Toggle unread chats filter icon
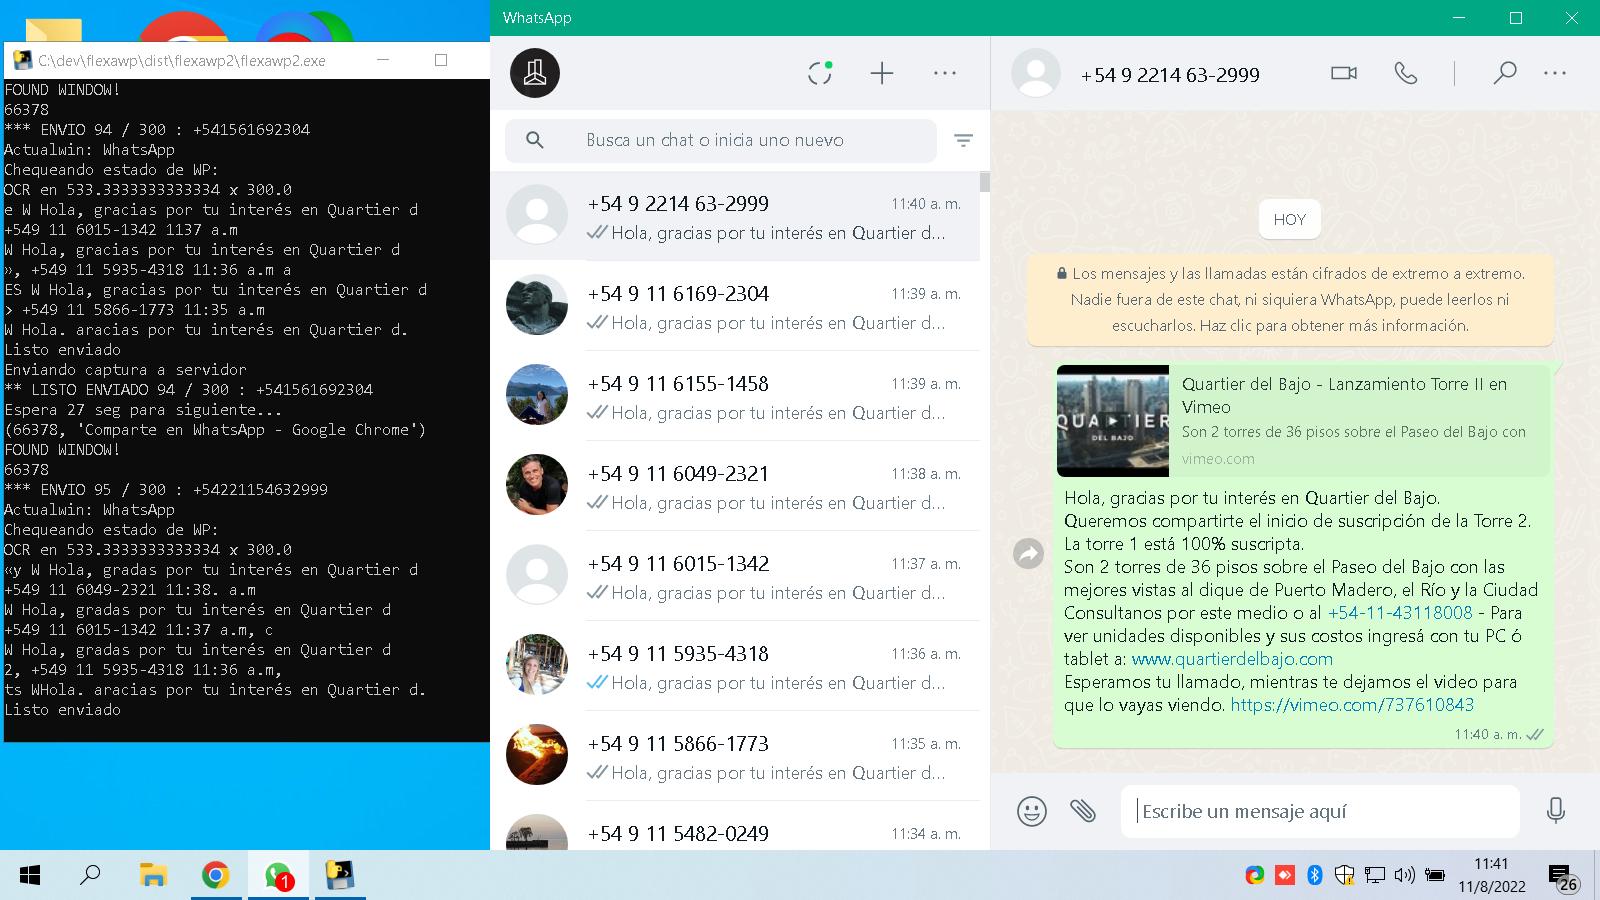The image size is (1600, 900). (x=963, y=140)
